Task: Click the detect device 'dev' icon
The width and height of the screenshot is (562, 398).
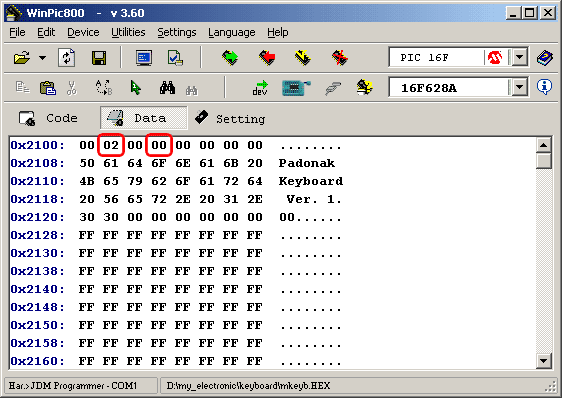Action: point(261,87)
